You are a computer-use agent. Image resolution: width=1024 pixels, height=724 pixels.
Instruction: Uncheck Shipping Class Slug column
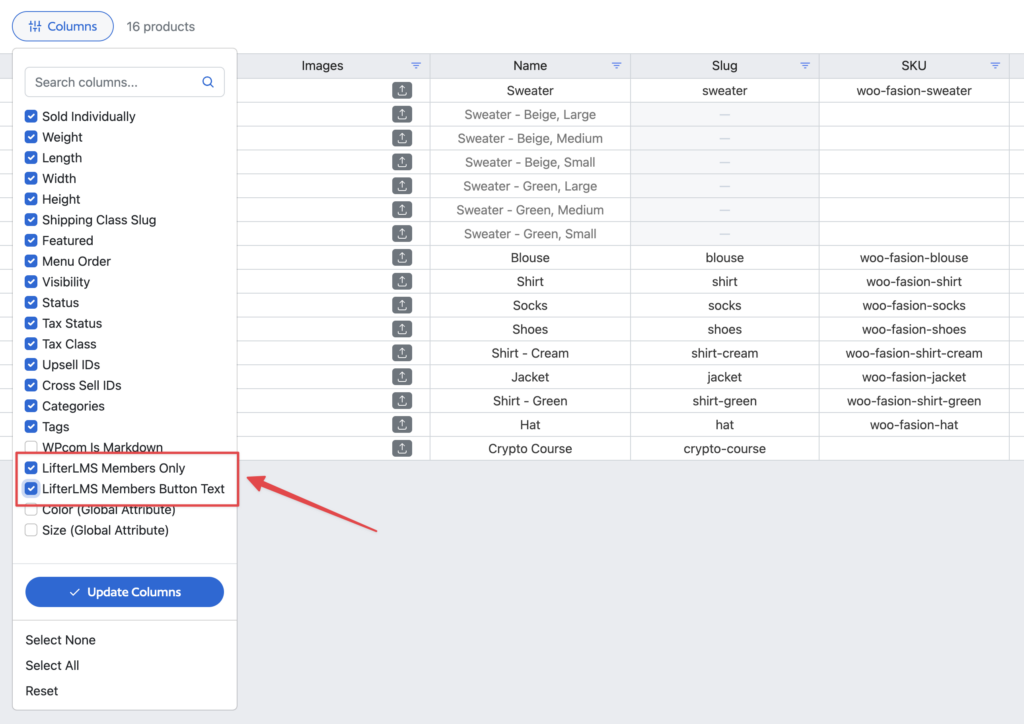[x=31, y=220]
